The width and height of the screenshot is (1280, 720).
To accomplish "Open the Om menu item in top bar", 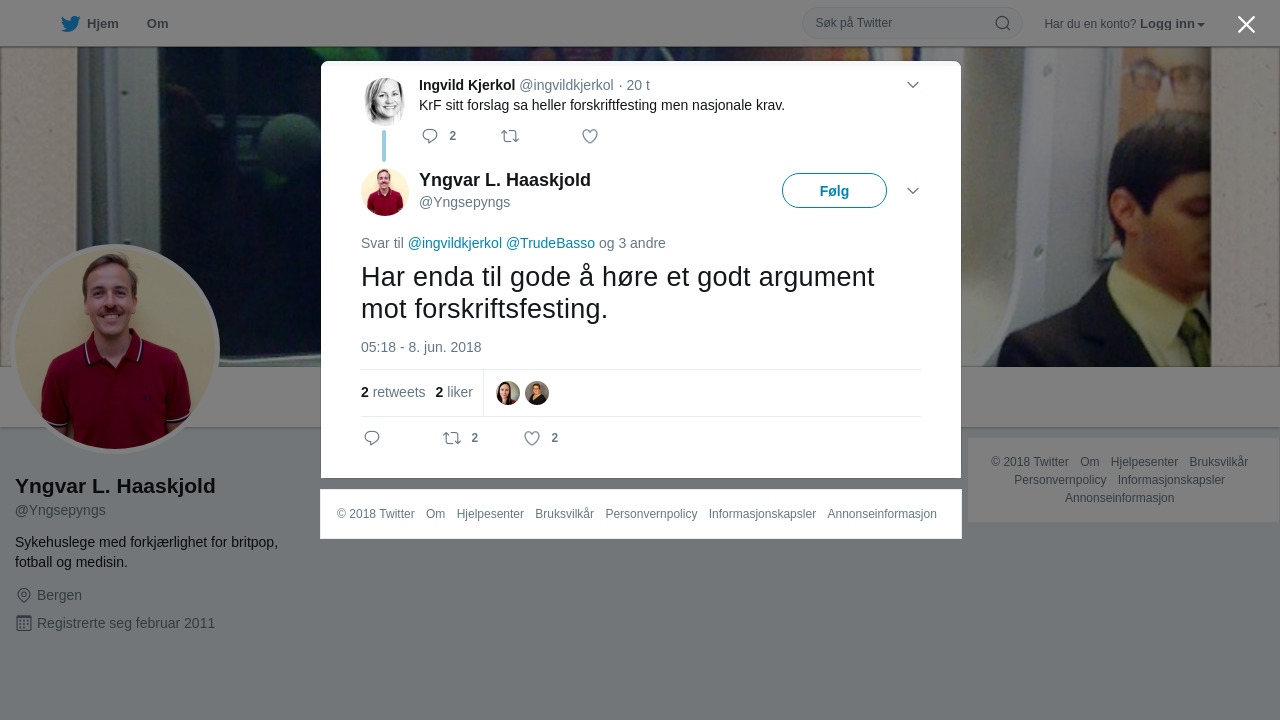I will [x=157, y=24].
